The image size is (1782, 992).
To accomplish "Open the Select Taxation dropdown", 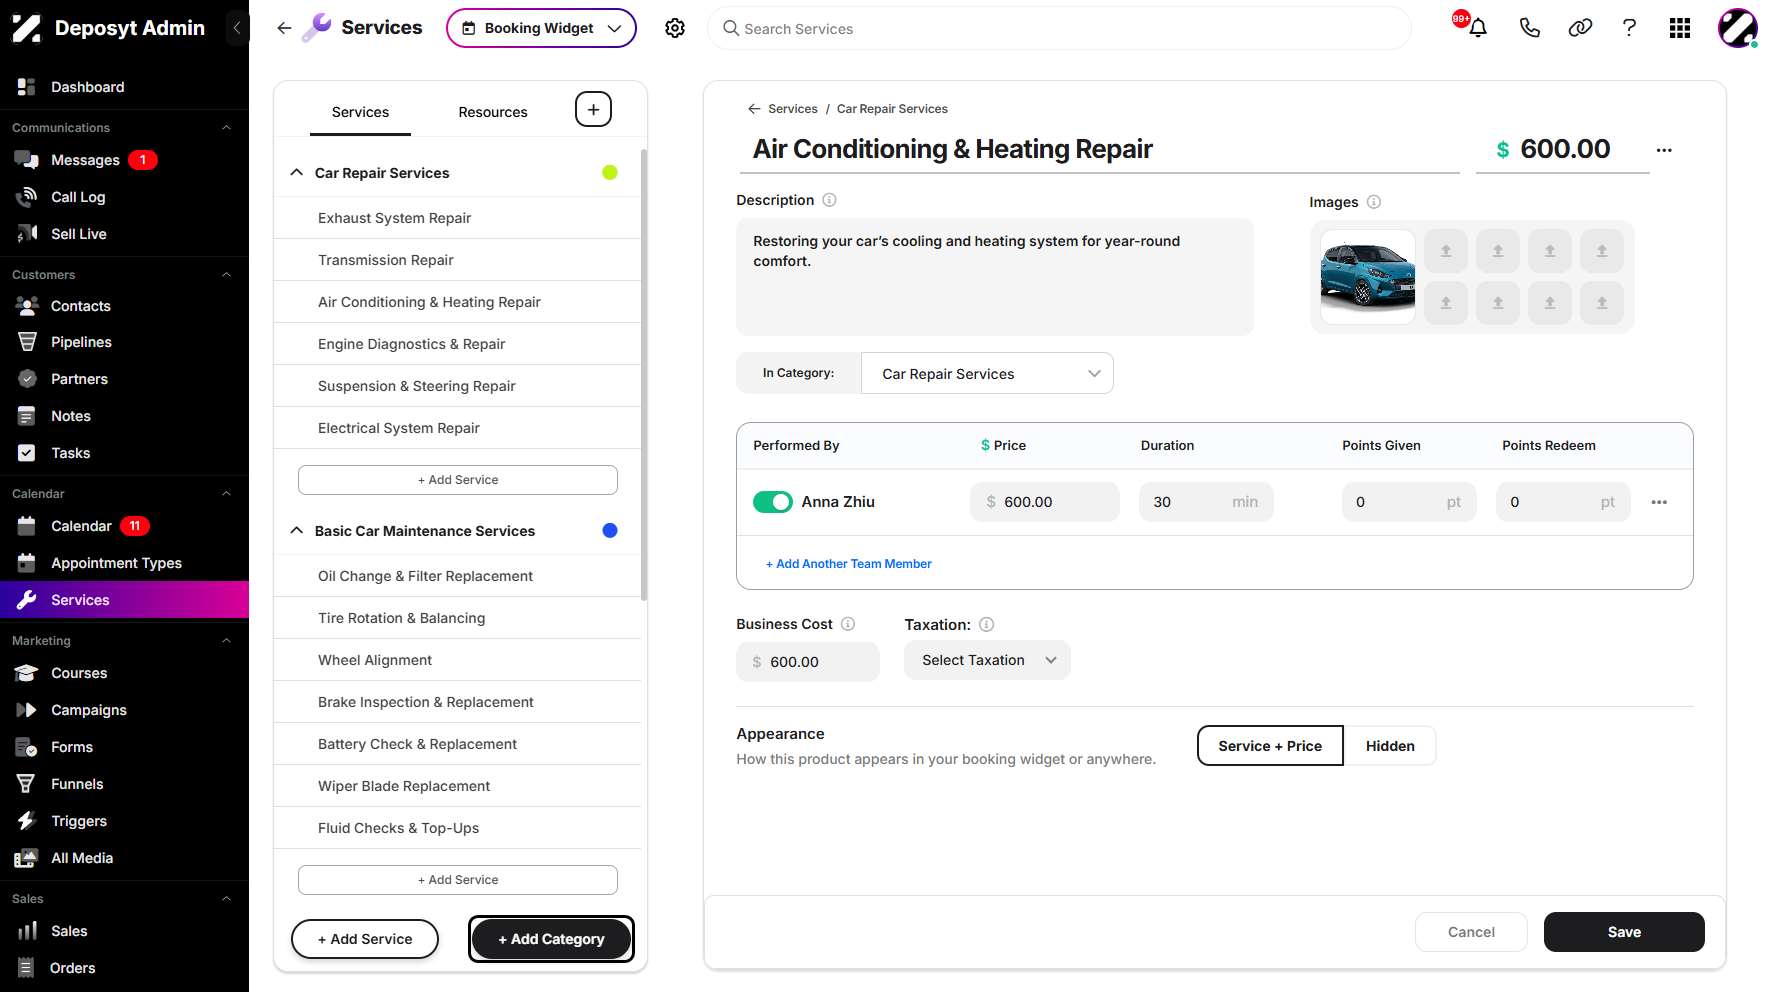I will tap(987, 660).
